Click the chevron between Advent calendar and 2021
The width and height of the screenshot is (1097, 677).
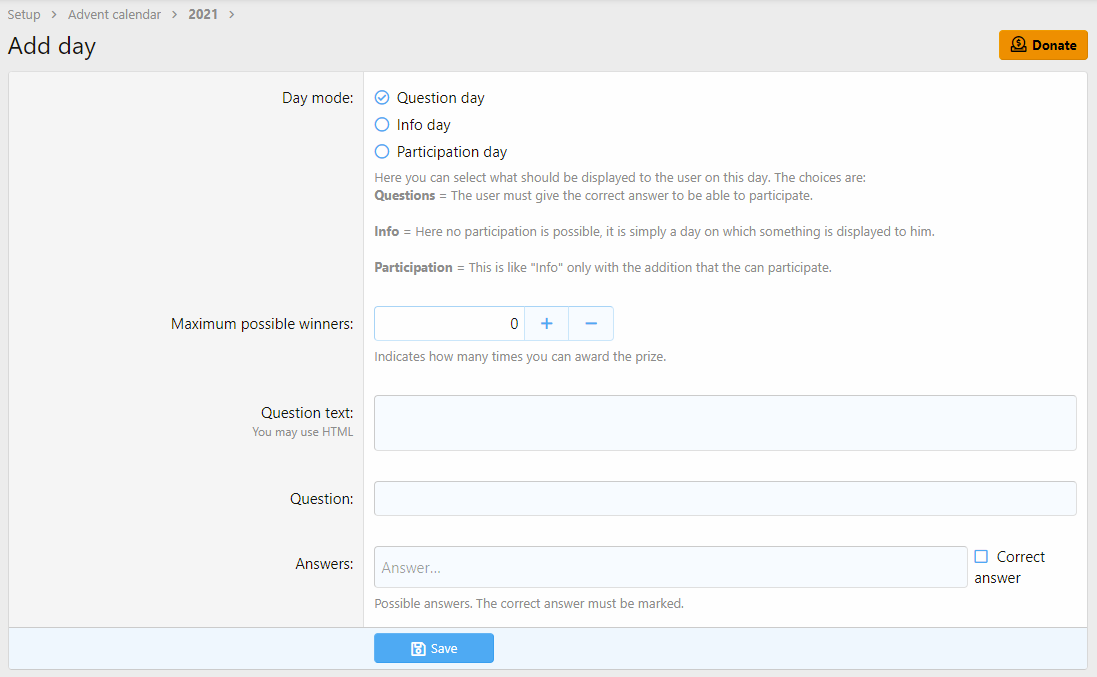(x=174, y=15)
